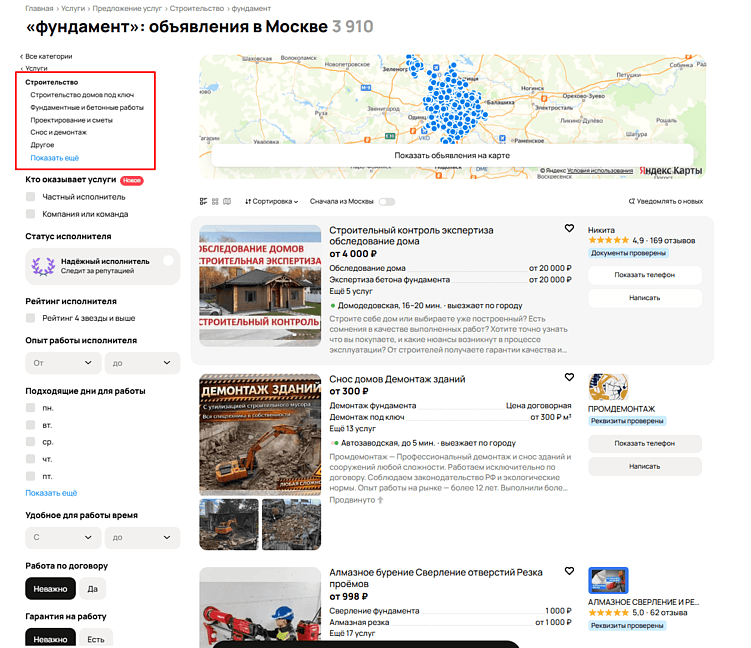Check Рейтинг 4 звезды и выше
This screenshot has height=648, width=751.
tap(31, 318)
